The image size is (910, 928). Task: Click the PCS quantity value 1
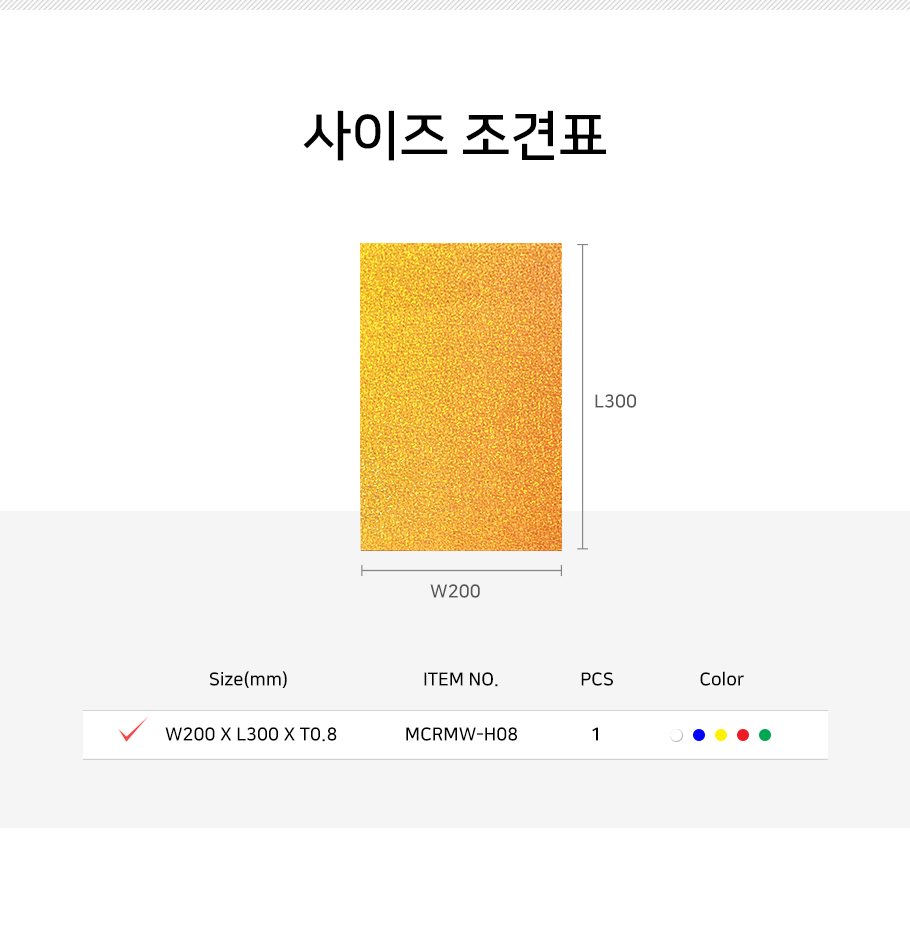pyautogui.click(x=596, y=735)
